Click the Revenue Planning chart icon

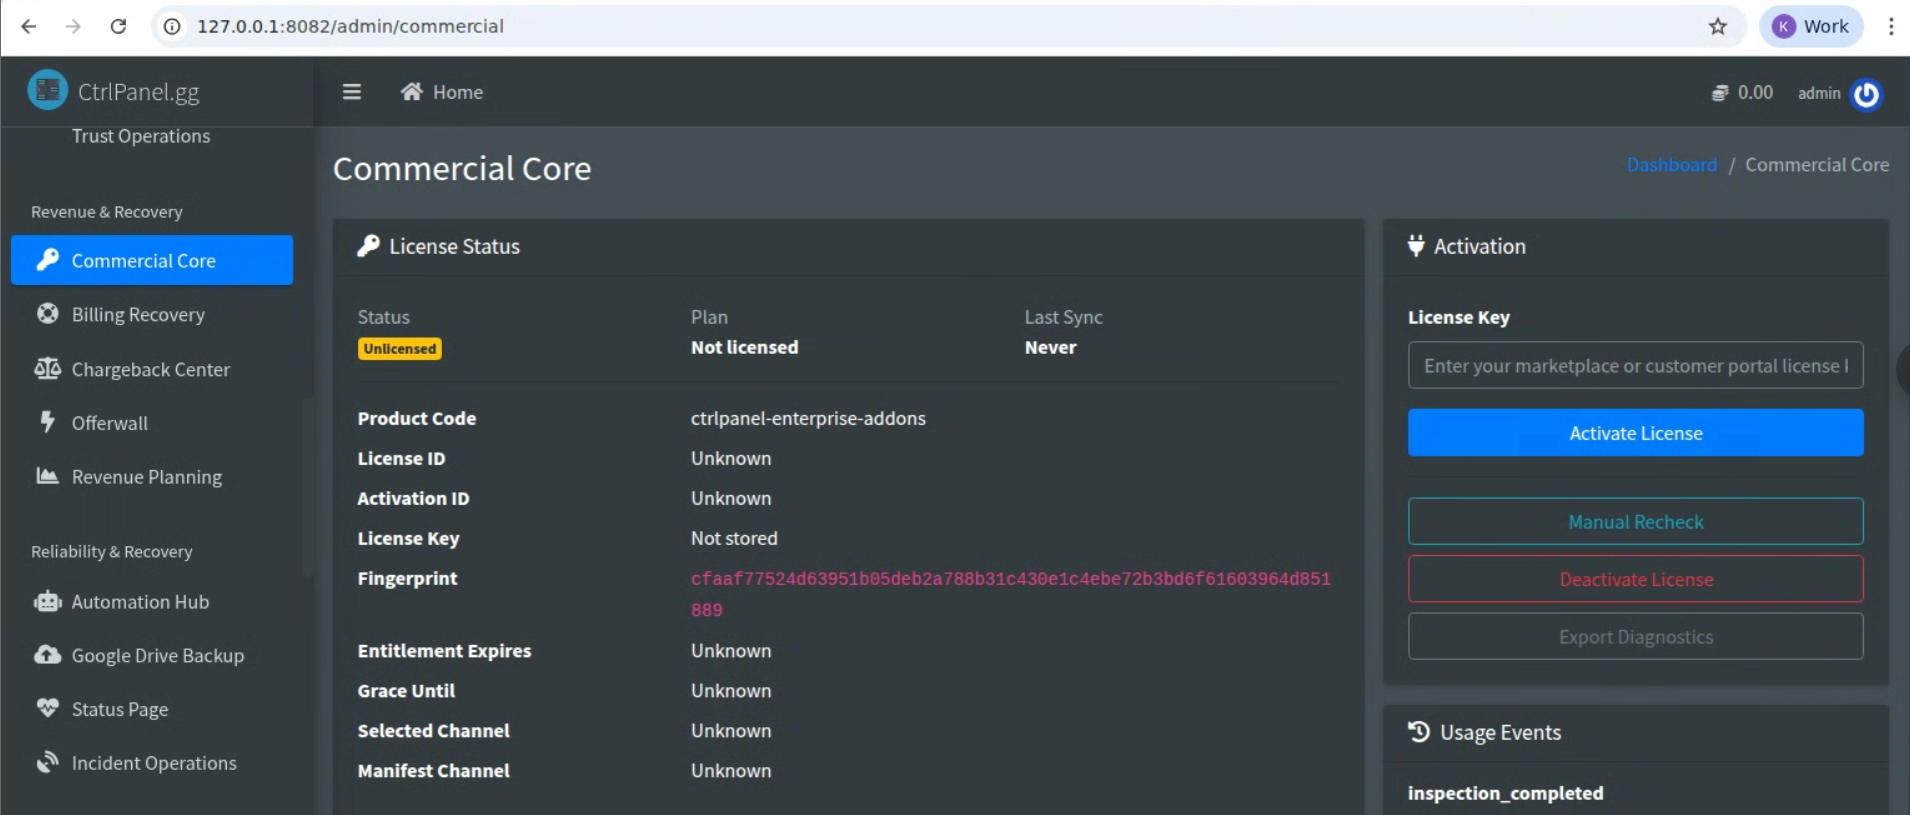pyautogui.click(x=47, y=476)
